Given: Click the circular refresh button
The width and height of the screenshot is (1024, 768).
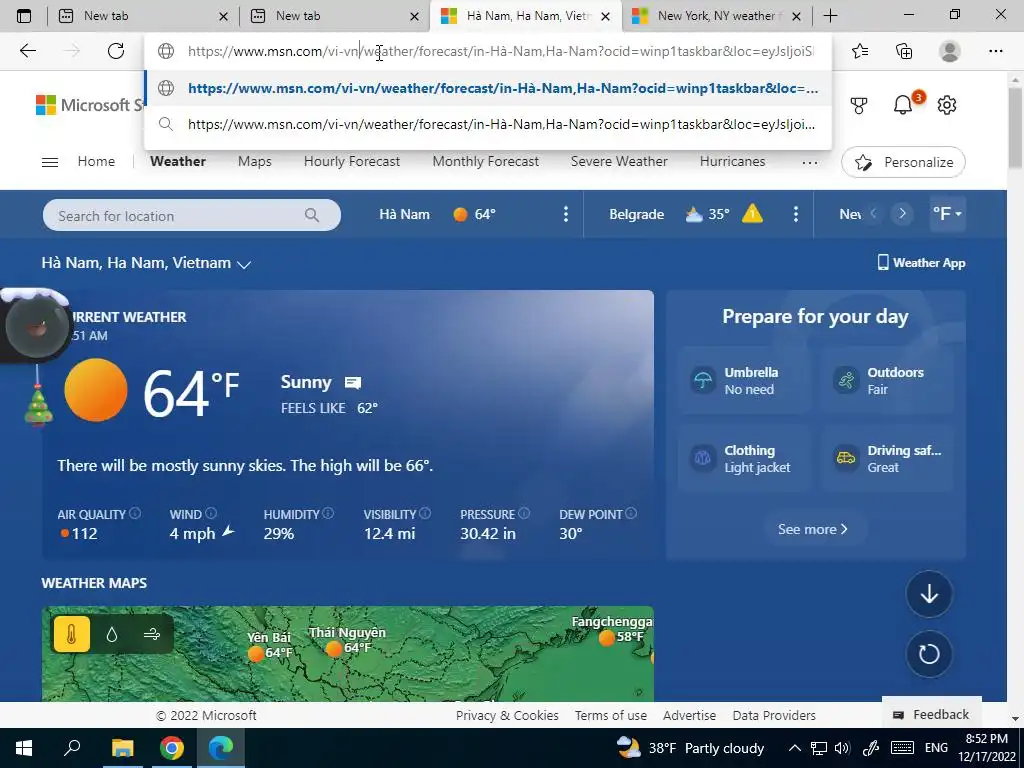Looking at the screenshot, I should (929, 654).
